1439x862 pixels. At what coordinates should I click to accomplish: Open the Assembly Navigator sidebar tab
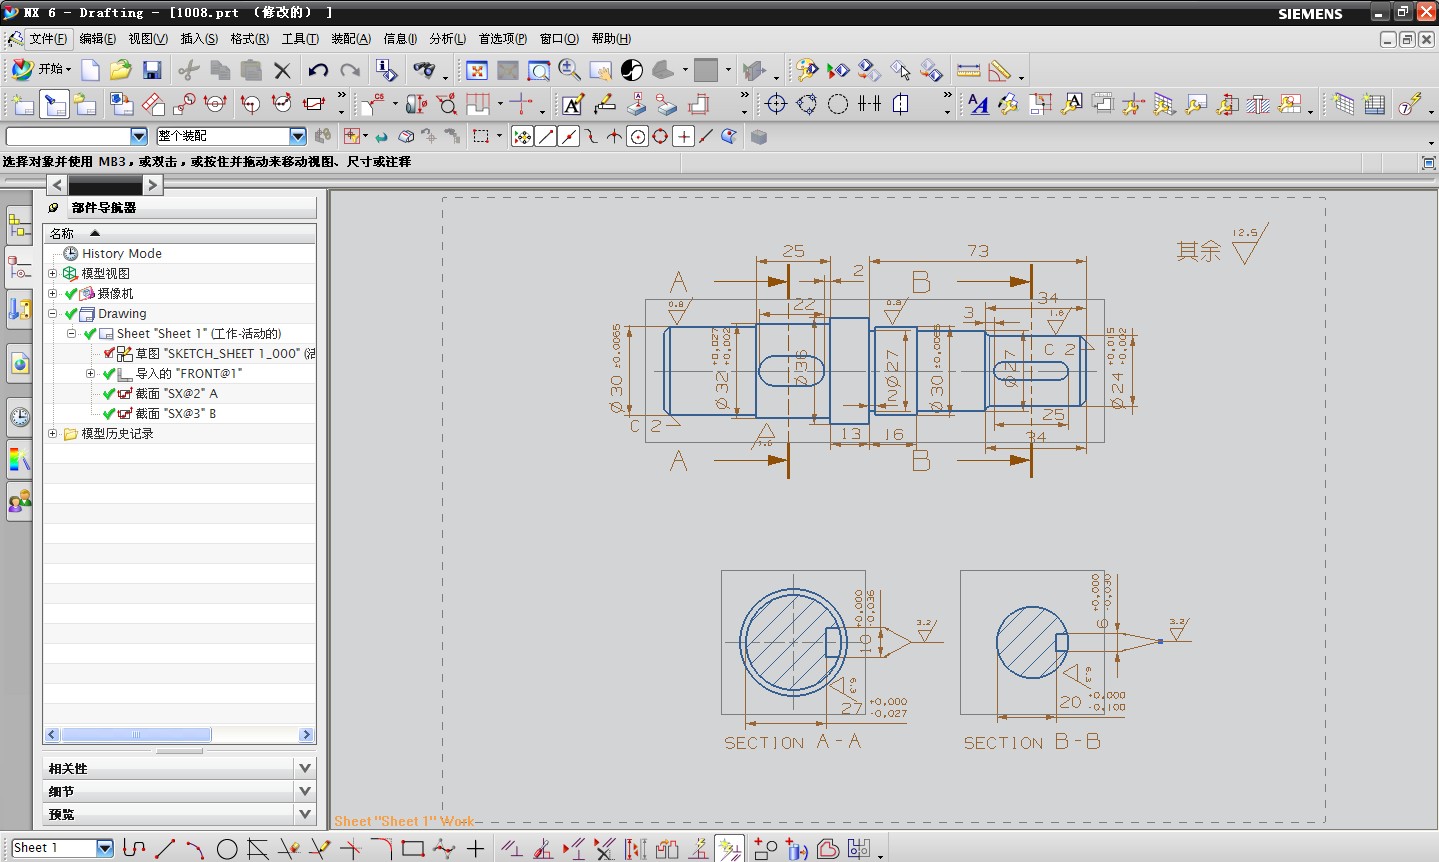click(x=19, y=225)
